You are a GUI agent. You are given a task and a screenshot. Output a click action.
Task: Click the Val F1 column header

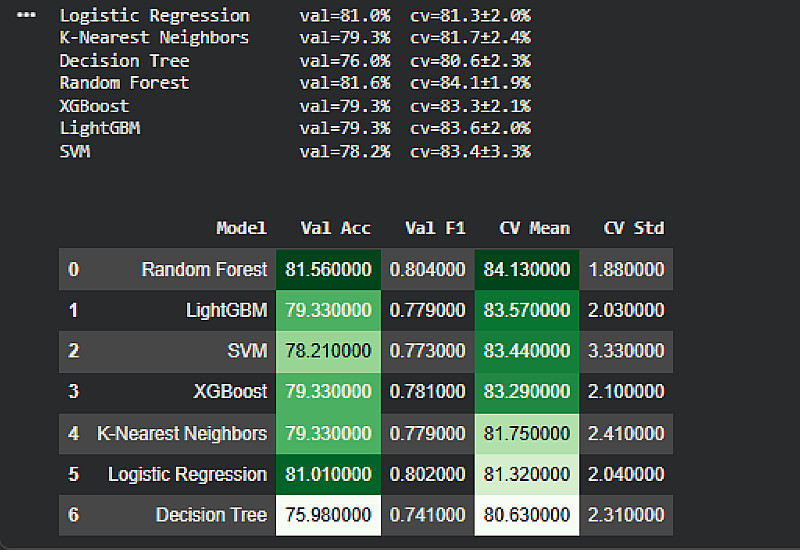435,228
